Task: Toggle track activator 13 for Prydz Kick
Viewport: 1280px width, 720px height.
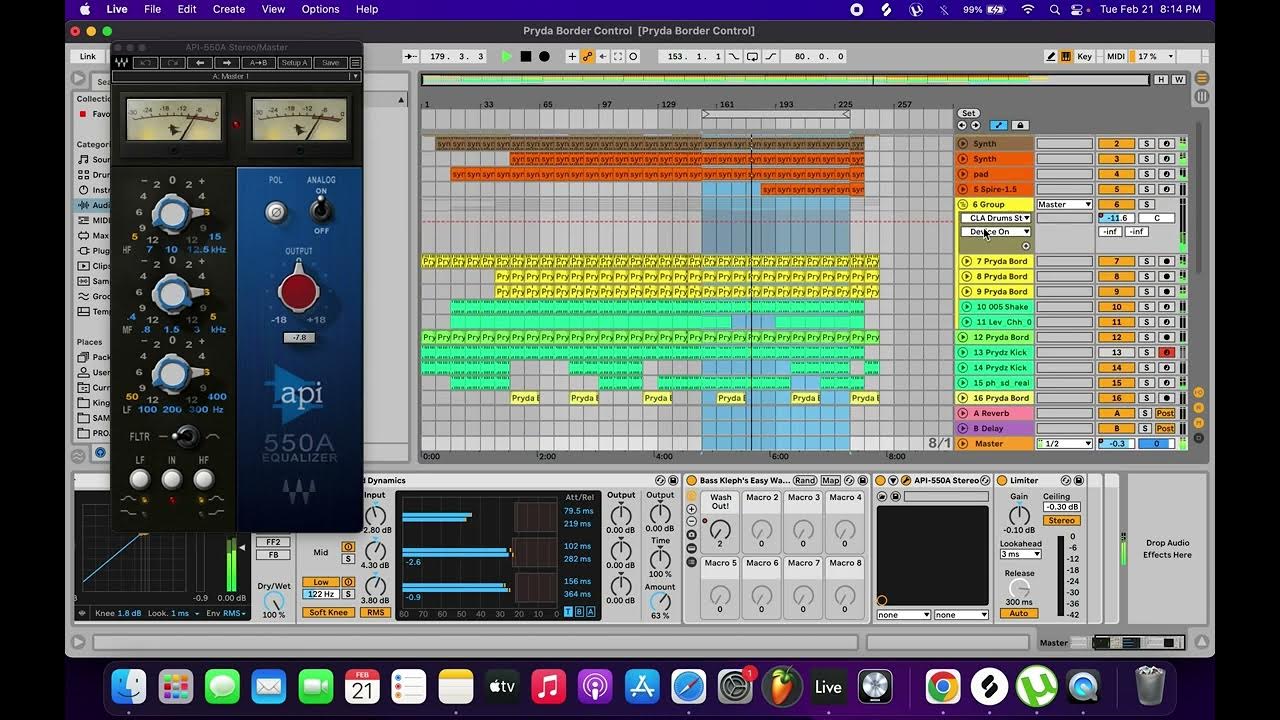Action: point(1116,353)
